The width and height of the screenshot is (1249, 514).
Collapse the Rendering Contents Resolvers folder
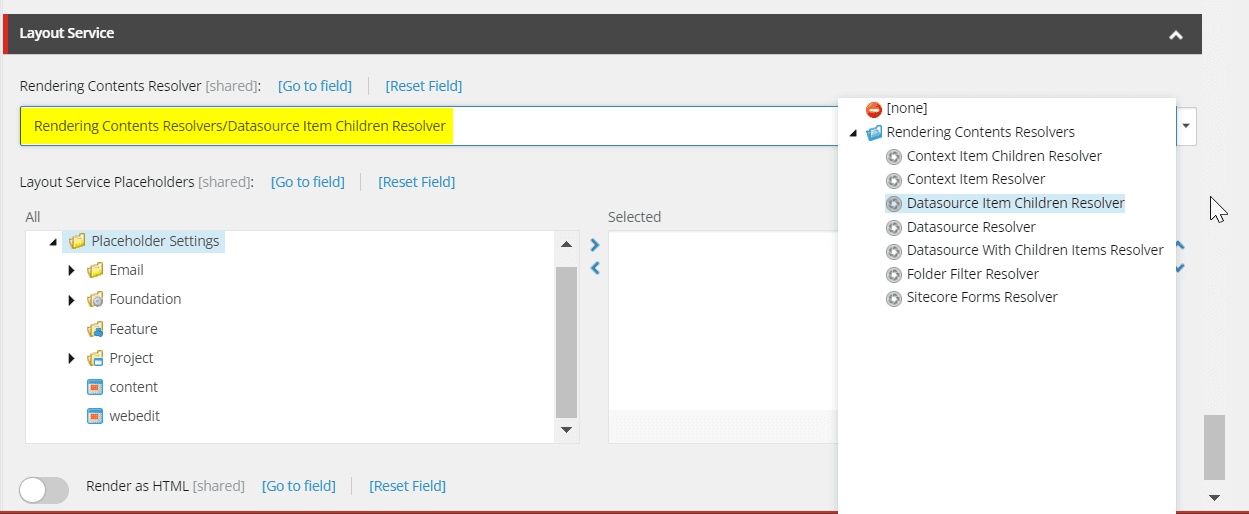click(x=853, y=133)
